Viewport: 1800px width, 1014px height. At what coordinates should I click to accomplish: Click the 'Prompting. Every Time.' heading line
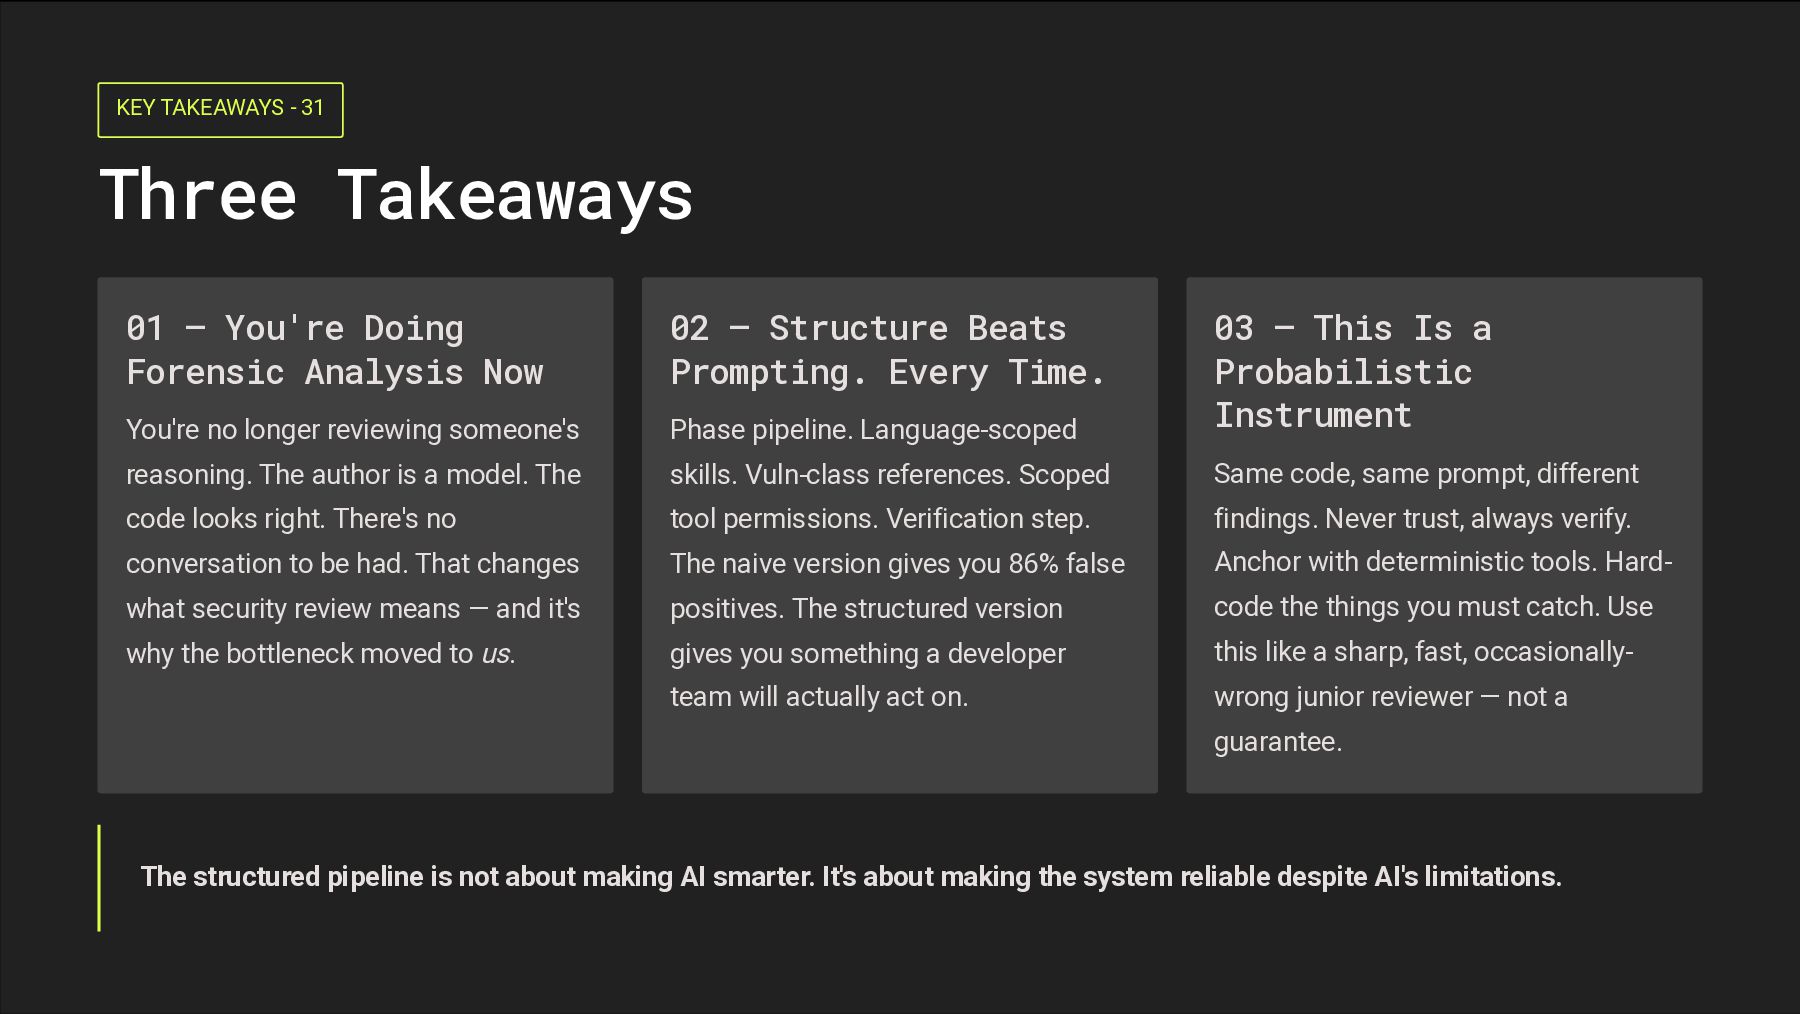click(888, 372)
